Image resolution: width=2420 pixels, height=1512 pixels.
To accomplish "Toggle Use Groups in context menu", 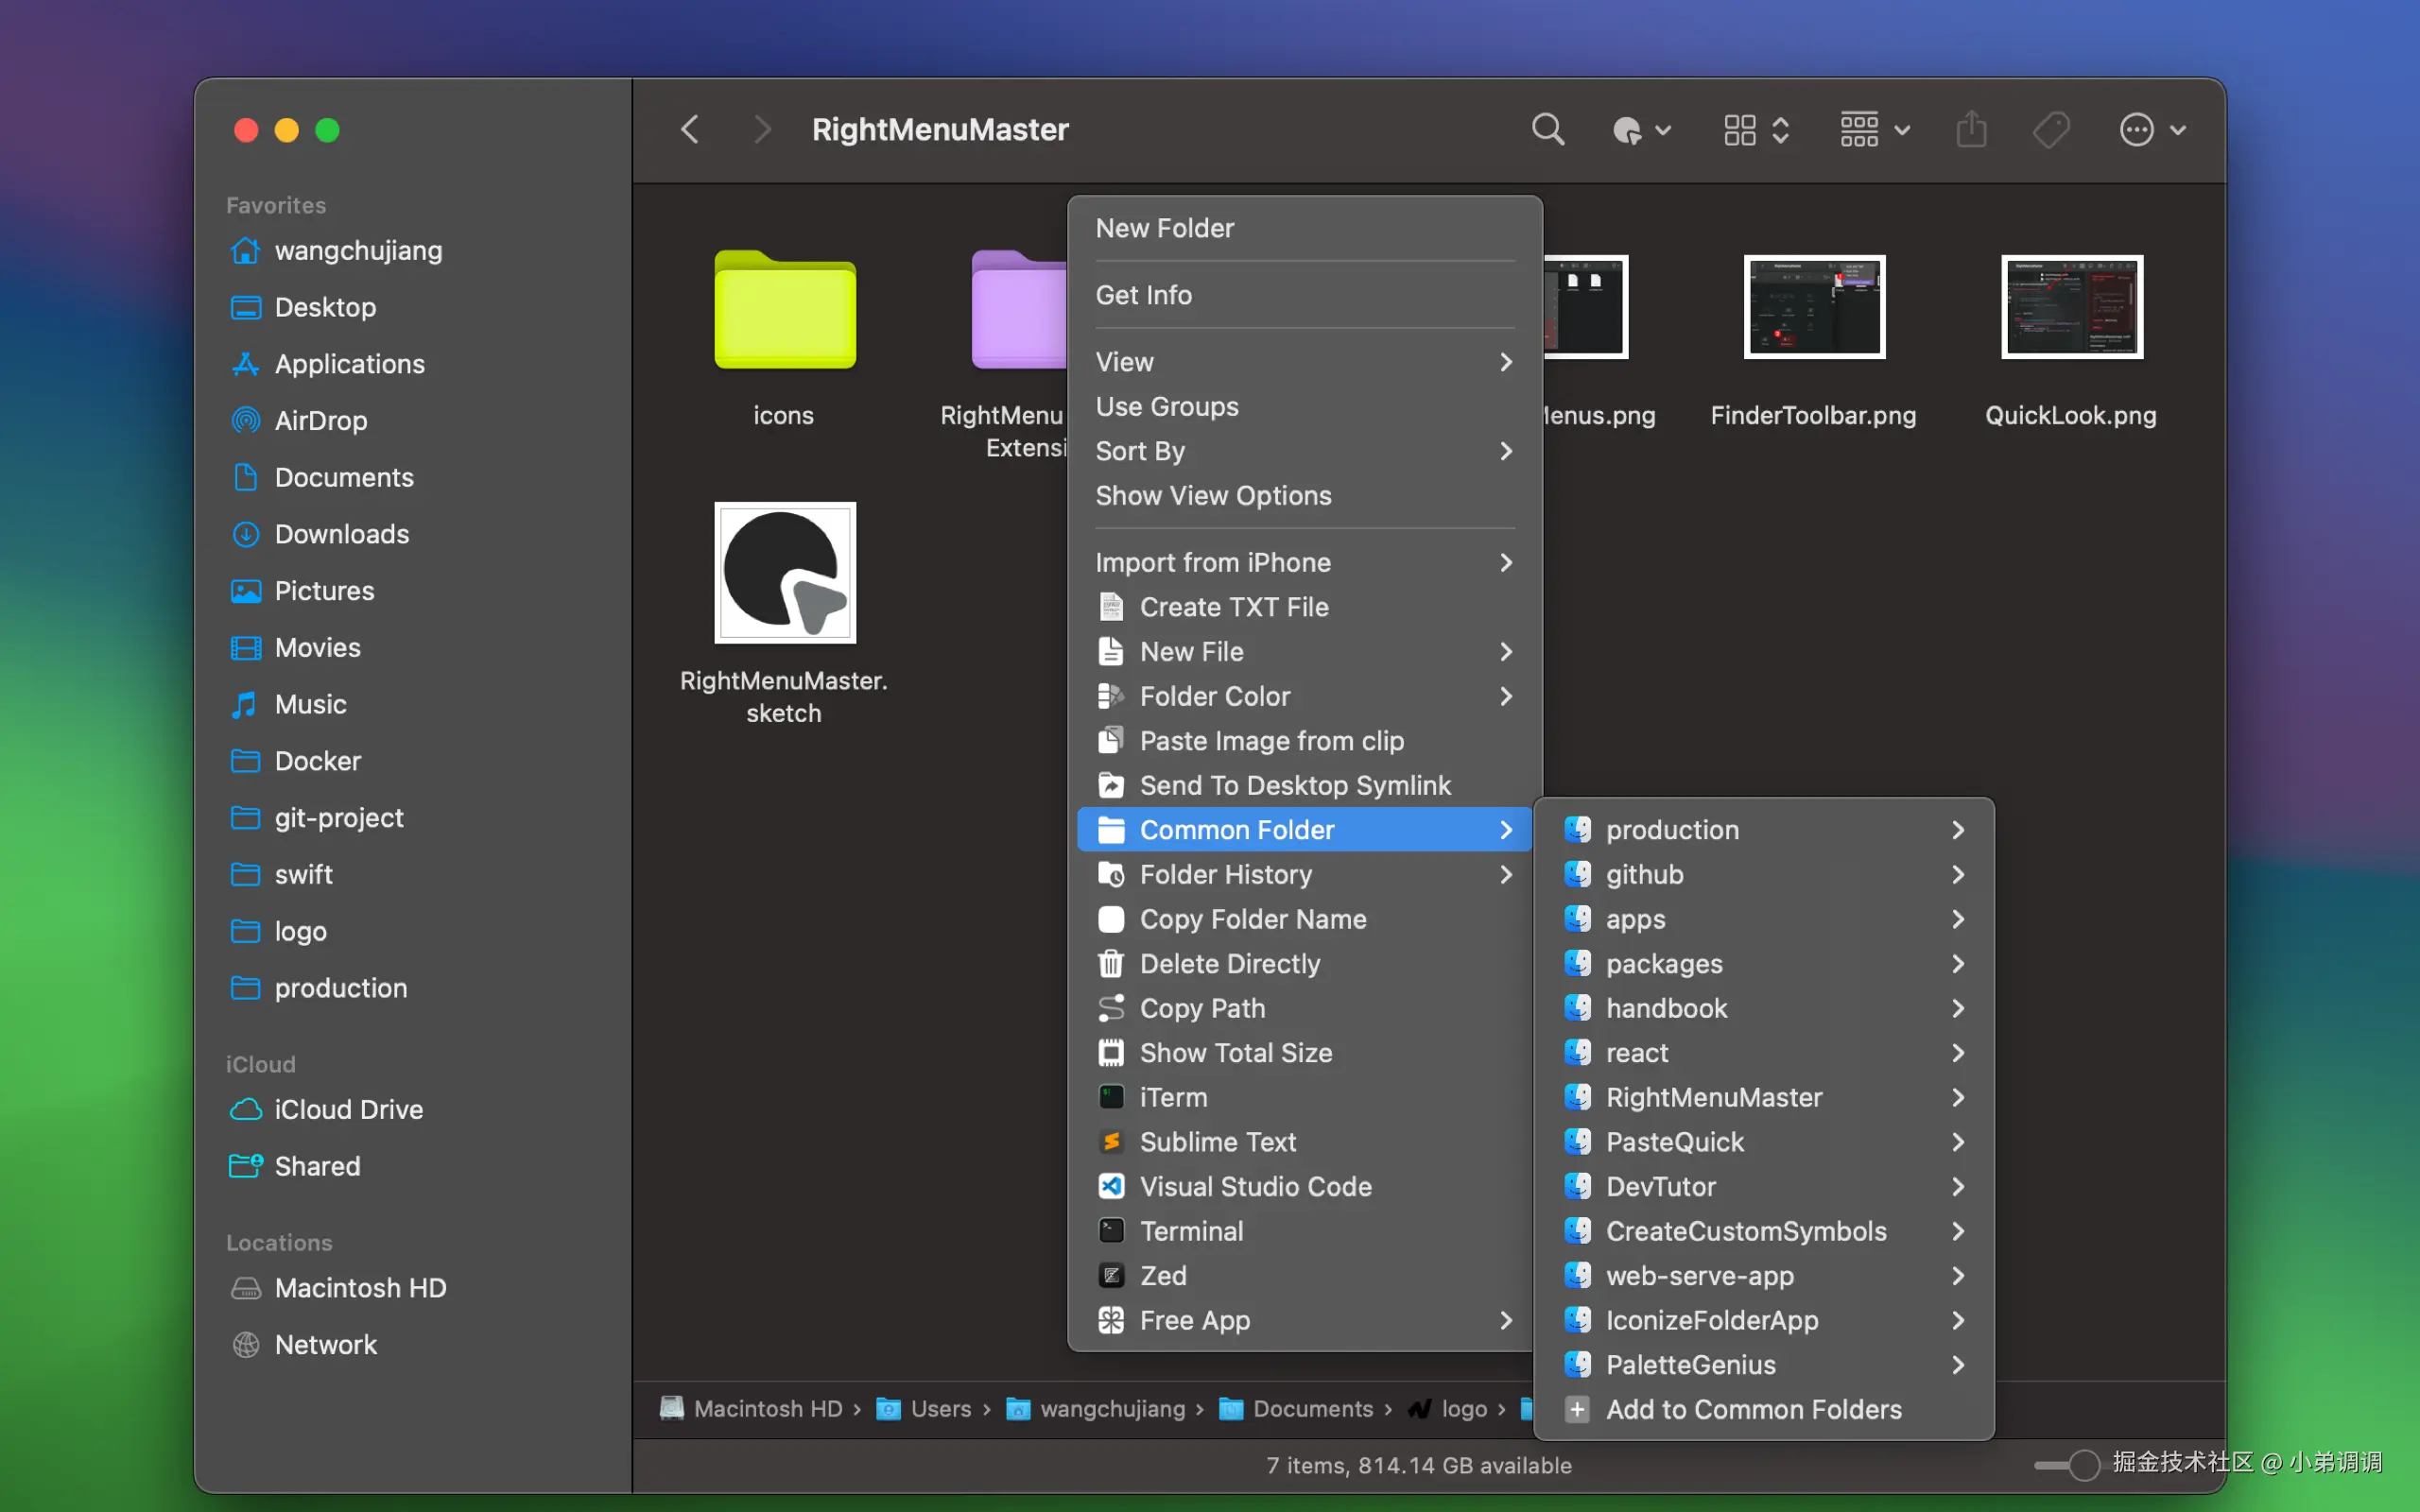I will pyautogui.click(x=1166, y=406).
